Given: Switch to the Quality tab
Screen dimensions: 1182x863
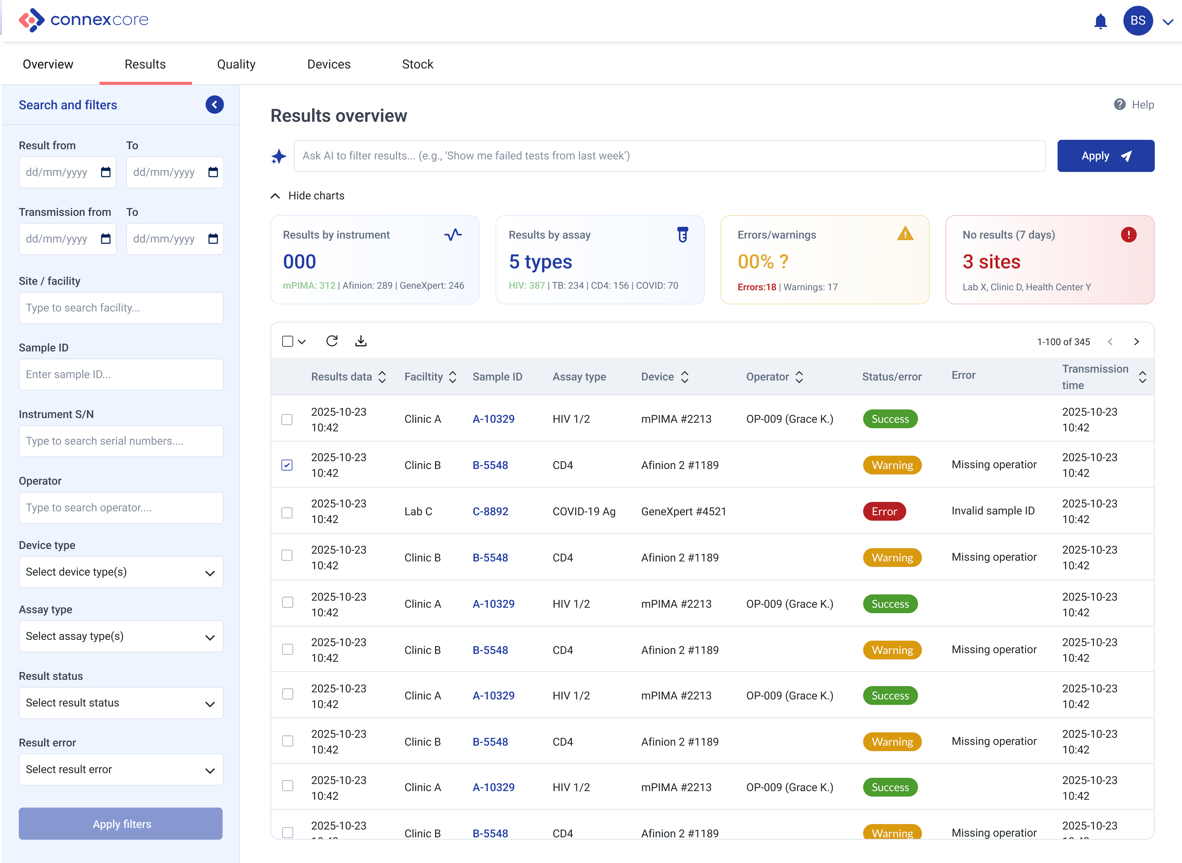Looking at the screenshot, I should pyautogui.click(x=236, y=64).
